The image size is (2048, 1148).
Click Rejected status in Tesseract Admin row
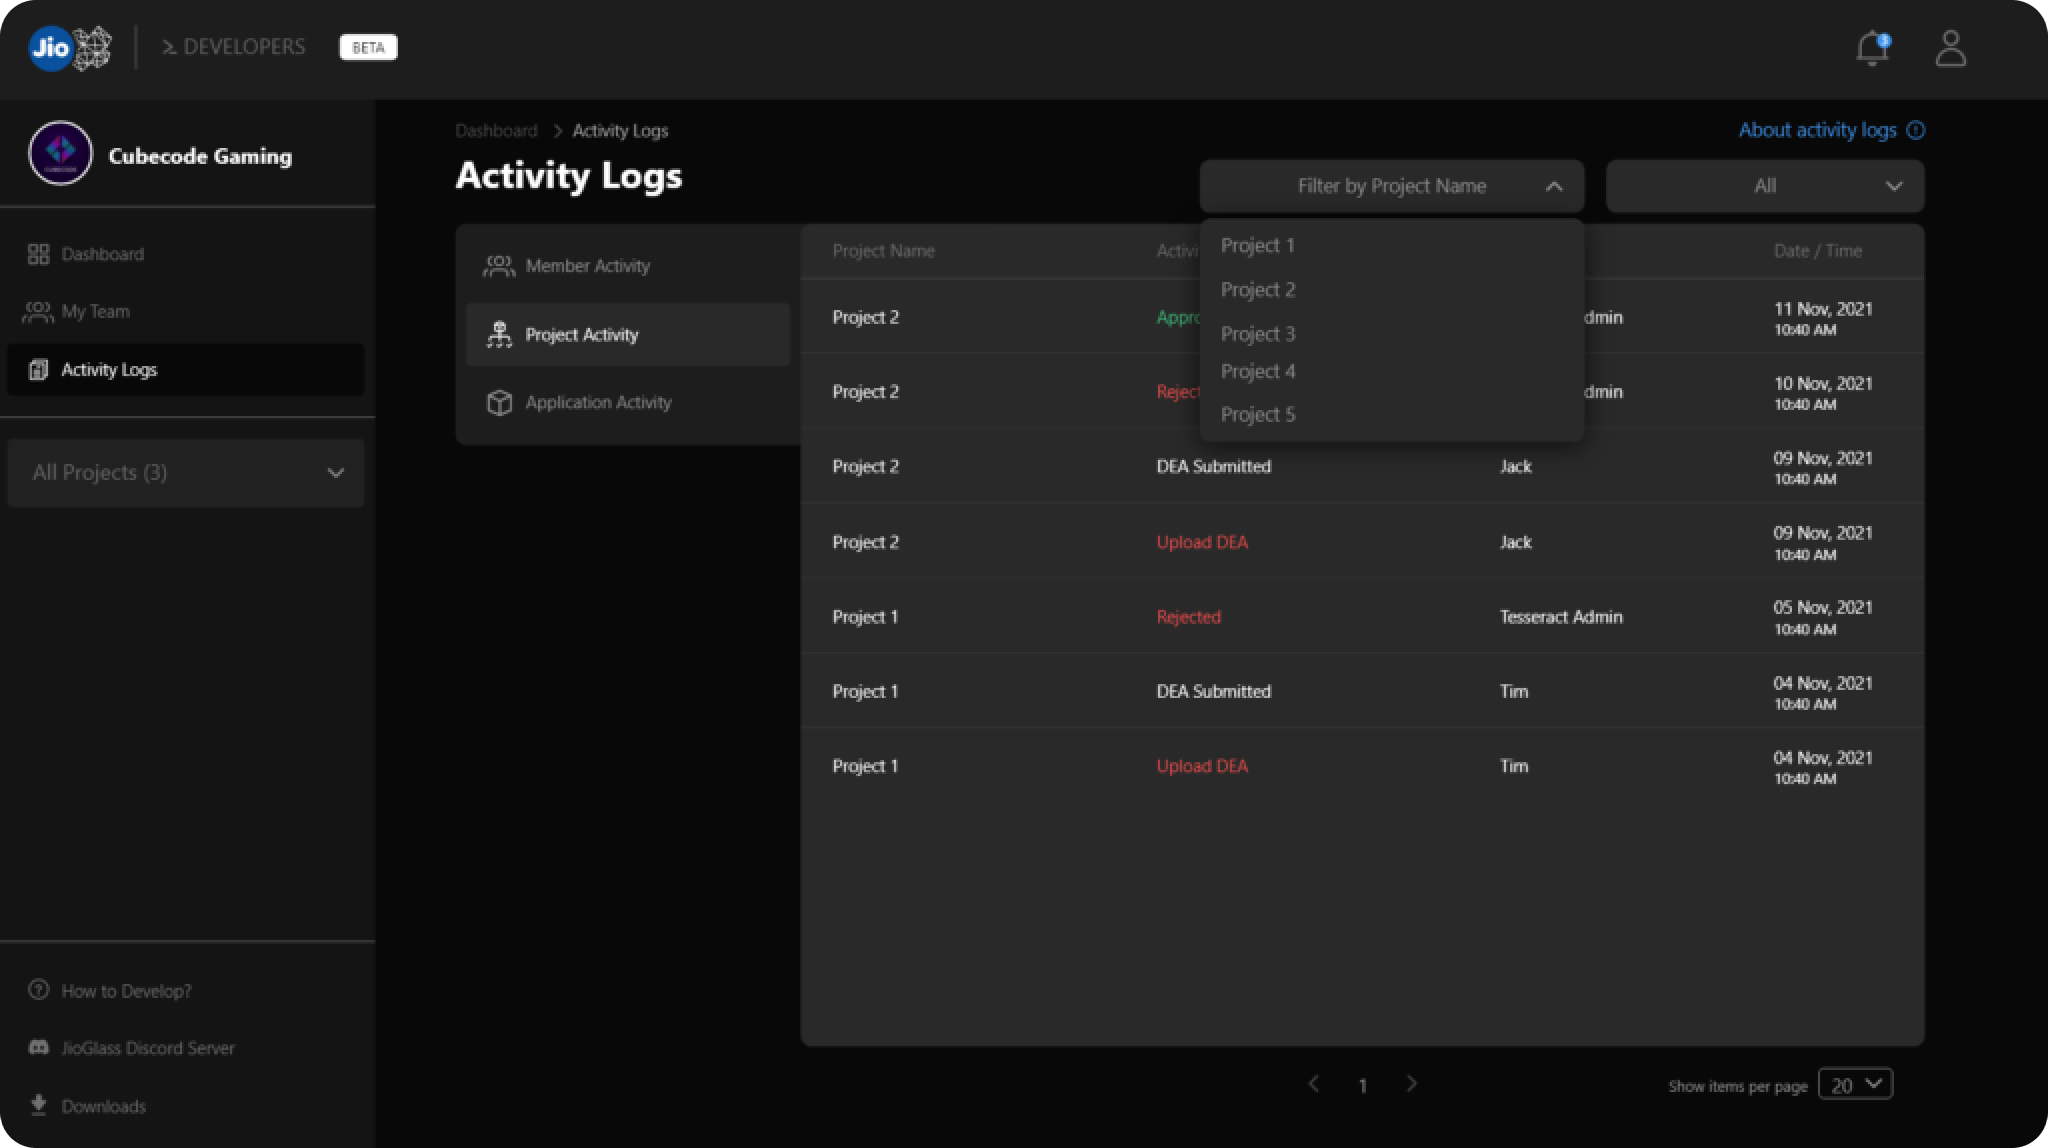pyautogui.click(x=1188, y=617)
